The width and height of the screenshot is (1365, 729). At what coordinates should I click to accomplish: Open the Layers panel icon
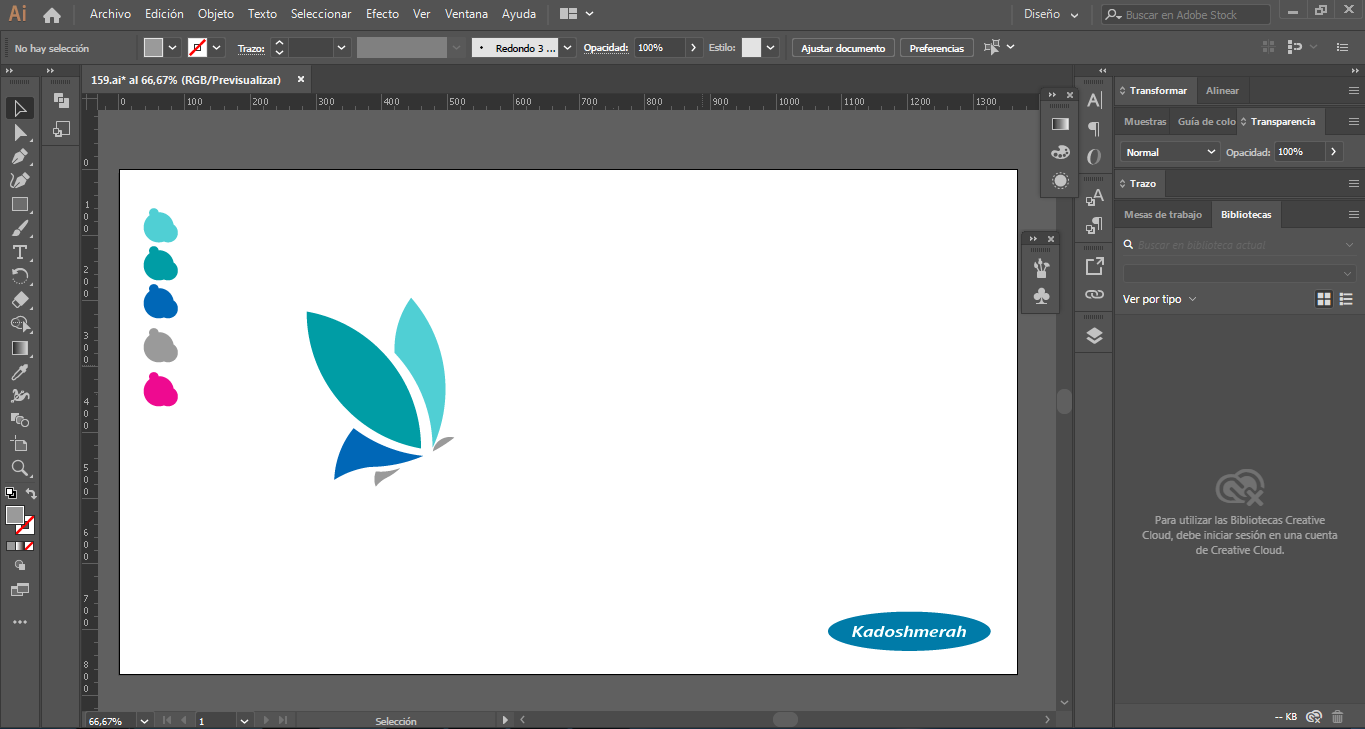[1094, 336]
